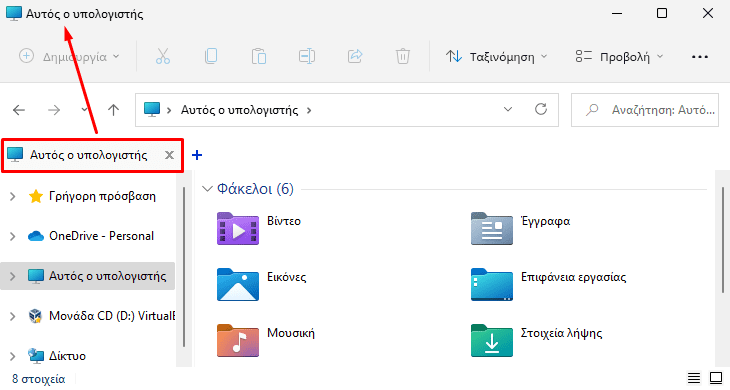Click the search box Αναζήτηση
730x390 pixels.
click(645, 110)
